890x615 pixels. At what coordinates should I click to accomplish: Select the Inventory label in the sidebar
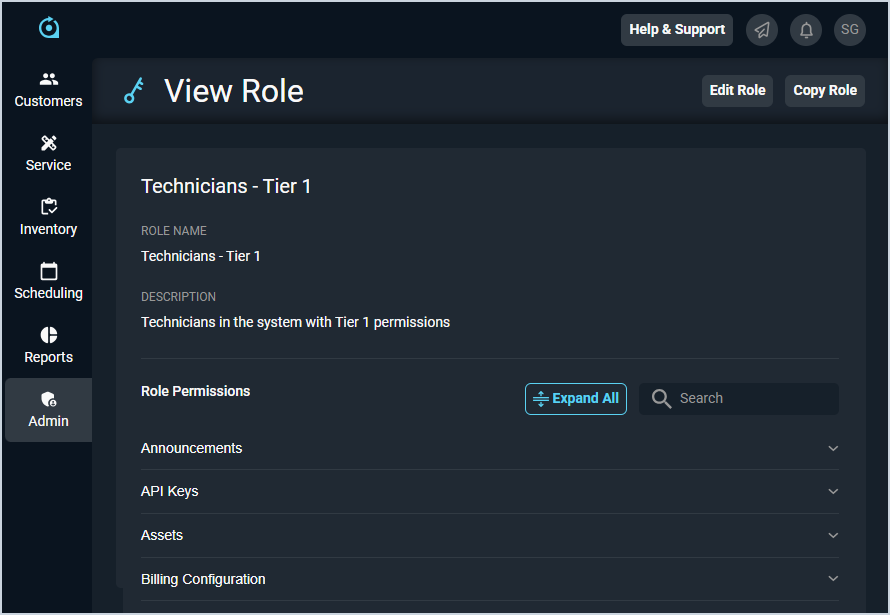coord(48,229)
